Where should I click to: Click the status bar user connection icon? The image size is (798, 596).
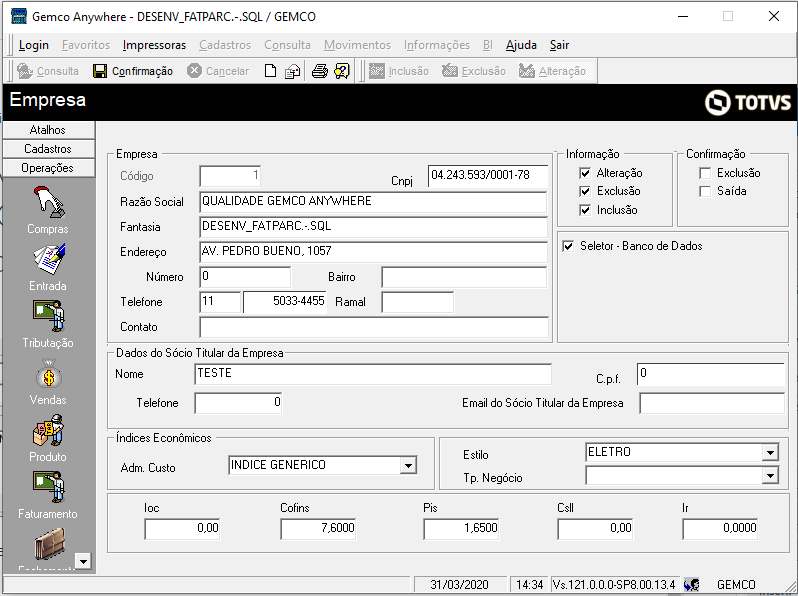[691, 585]
